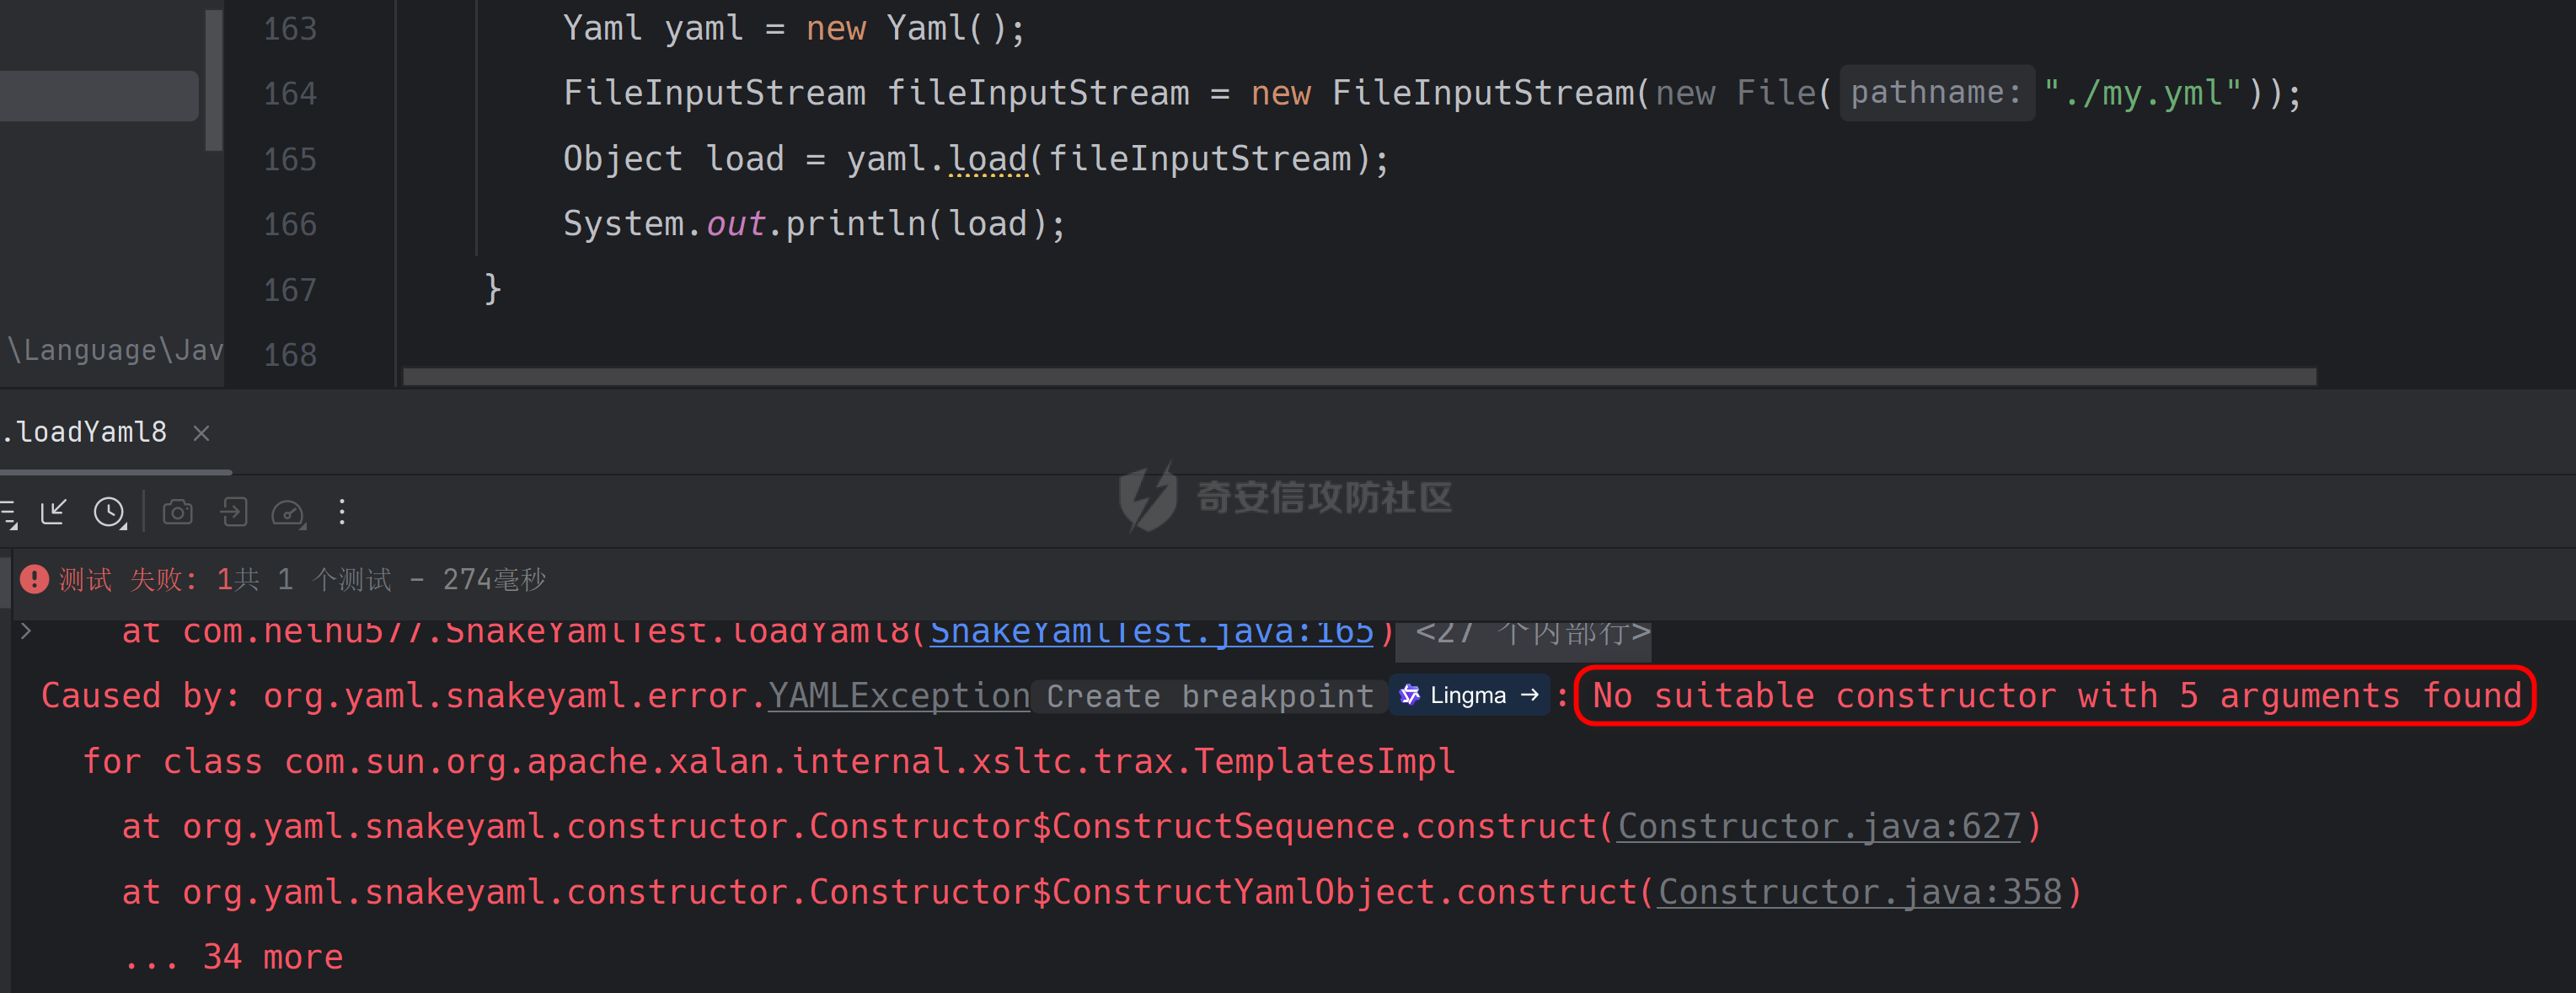This screenshot has width=2576, height=993.
Task: Open the SnakeYamlTest.java:165 link
Action: tap(1151, 632)
